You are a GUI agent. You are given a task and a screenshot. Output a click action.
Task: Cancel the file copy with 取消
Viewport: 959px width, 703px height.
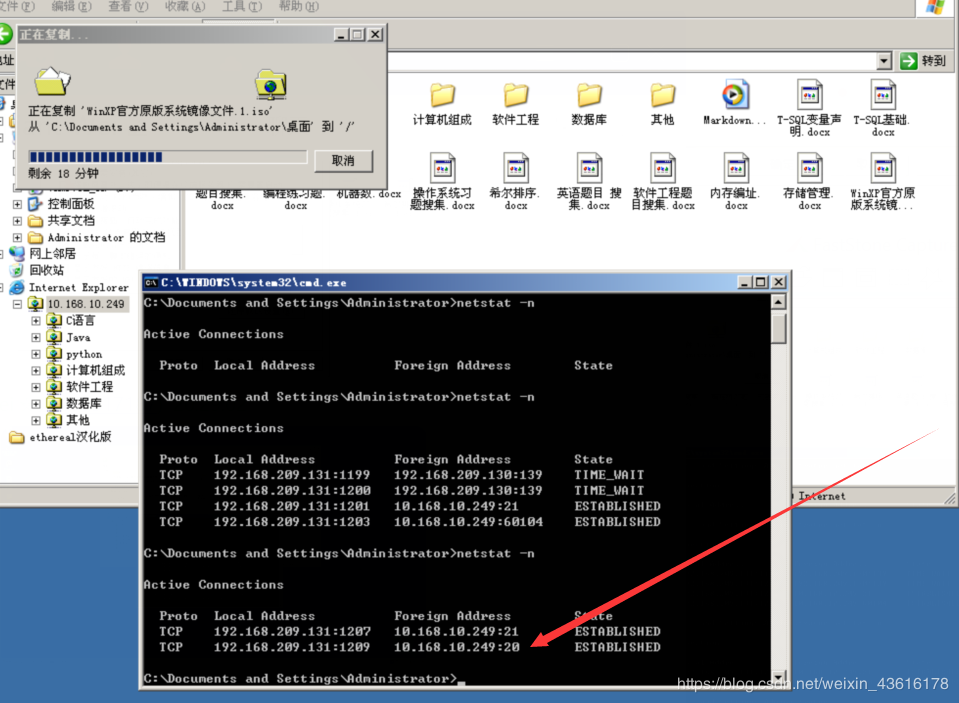pyautogui.click(x=343, y=160)
